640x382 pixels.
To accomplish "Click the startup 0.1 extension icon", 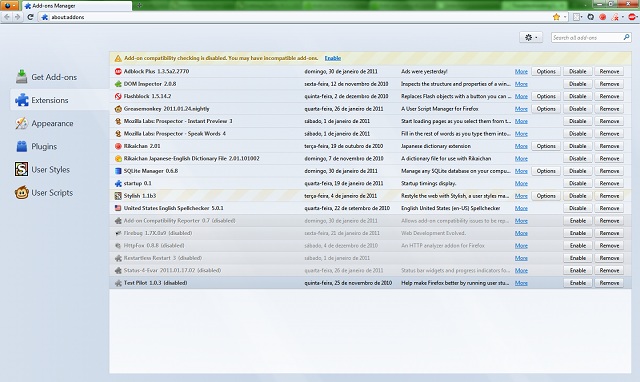I will pyautogui.click(x=118, y=184).
